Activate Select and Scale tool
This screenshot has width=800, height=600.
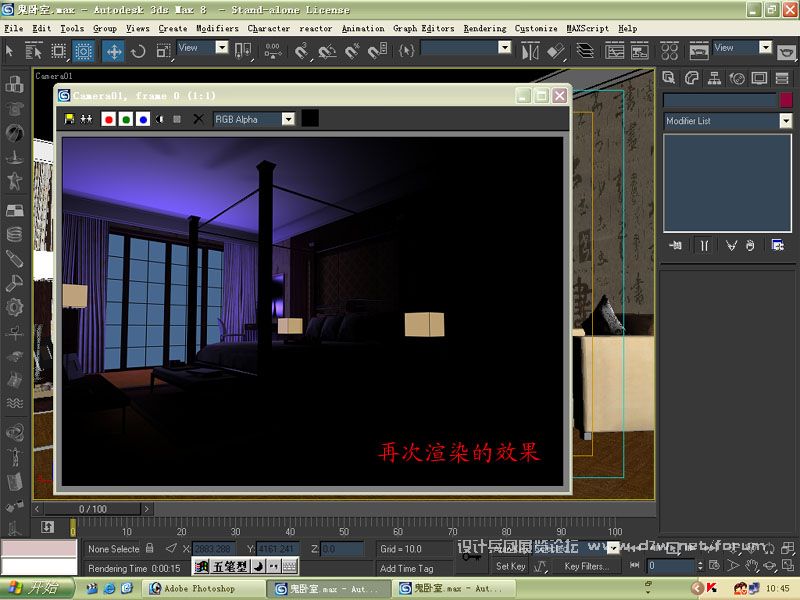coord(163,51)
